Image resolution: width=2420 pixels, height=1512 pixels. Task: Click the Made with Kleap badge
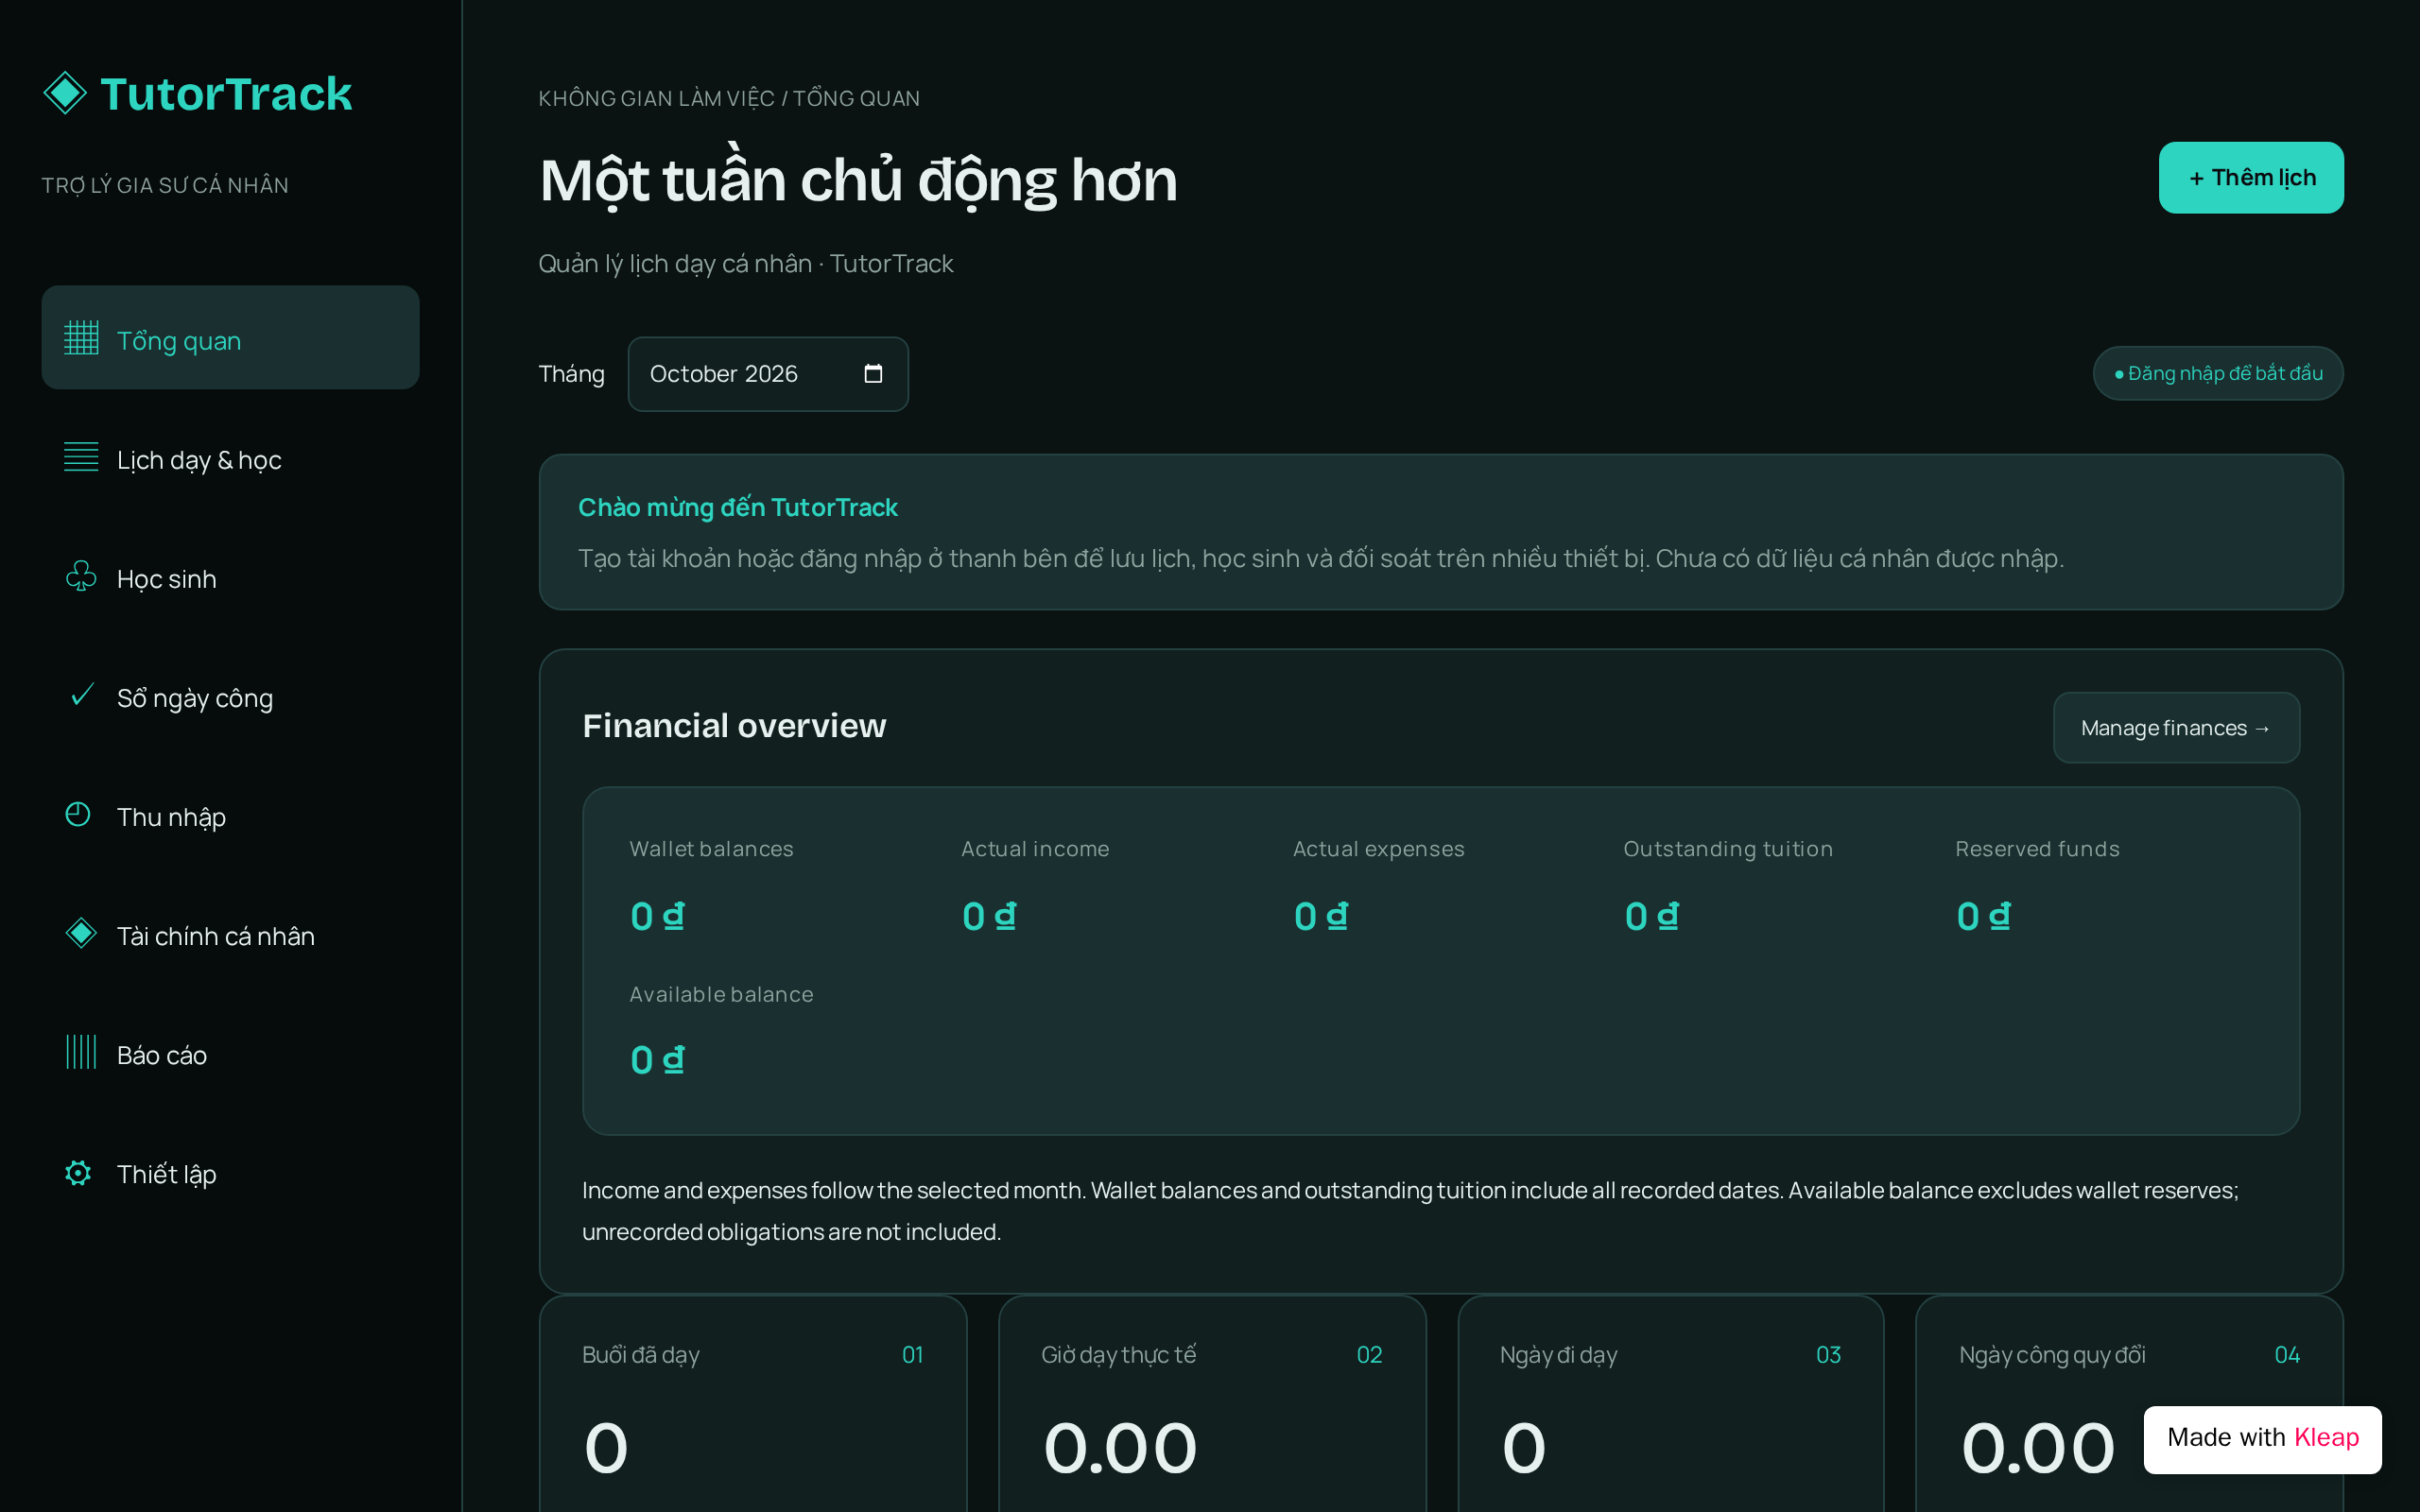click(2262, 1439)
